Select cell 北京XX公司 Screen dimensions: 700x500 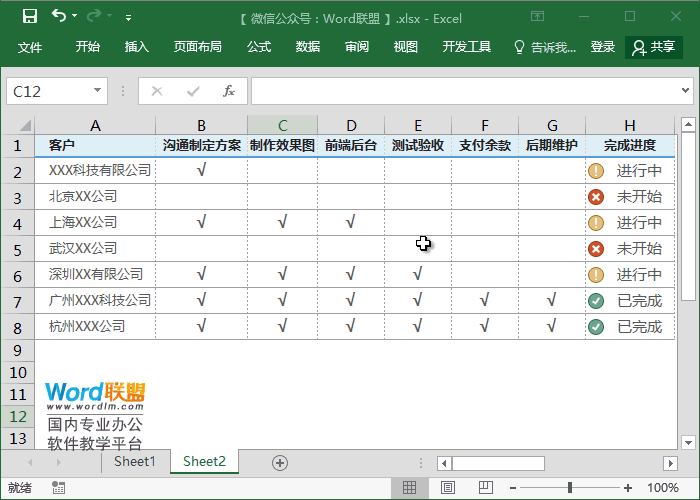tap(95, 196)
